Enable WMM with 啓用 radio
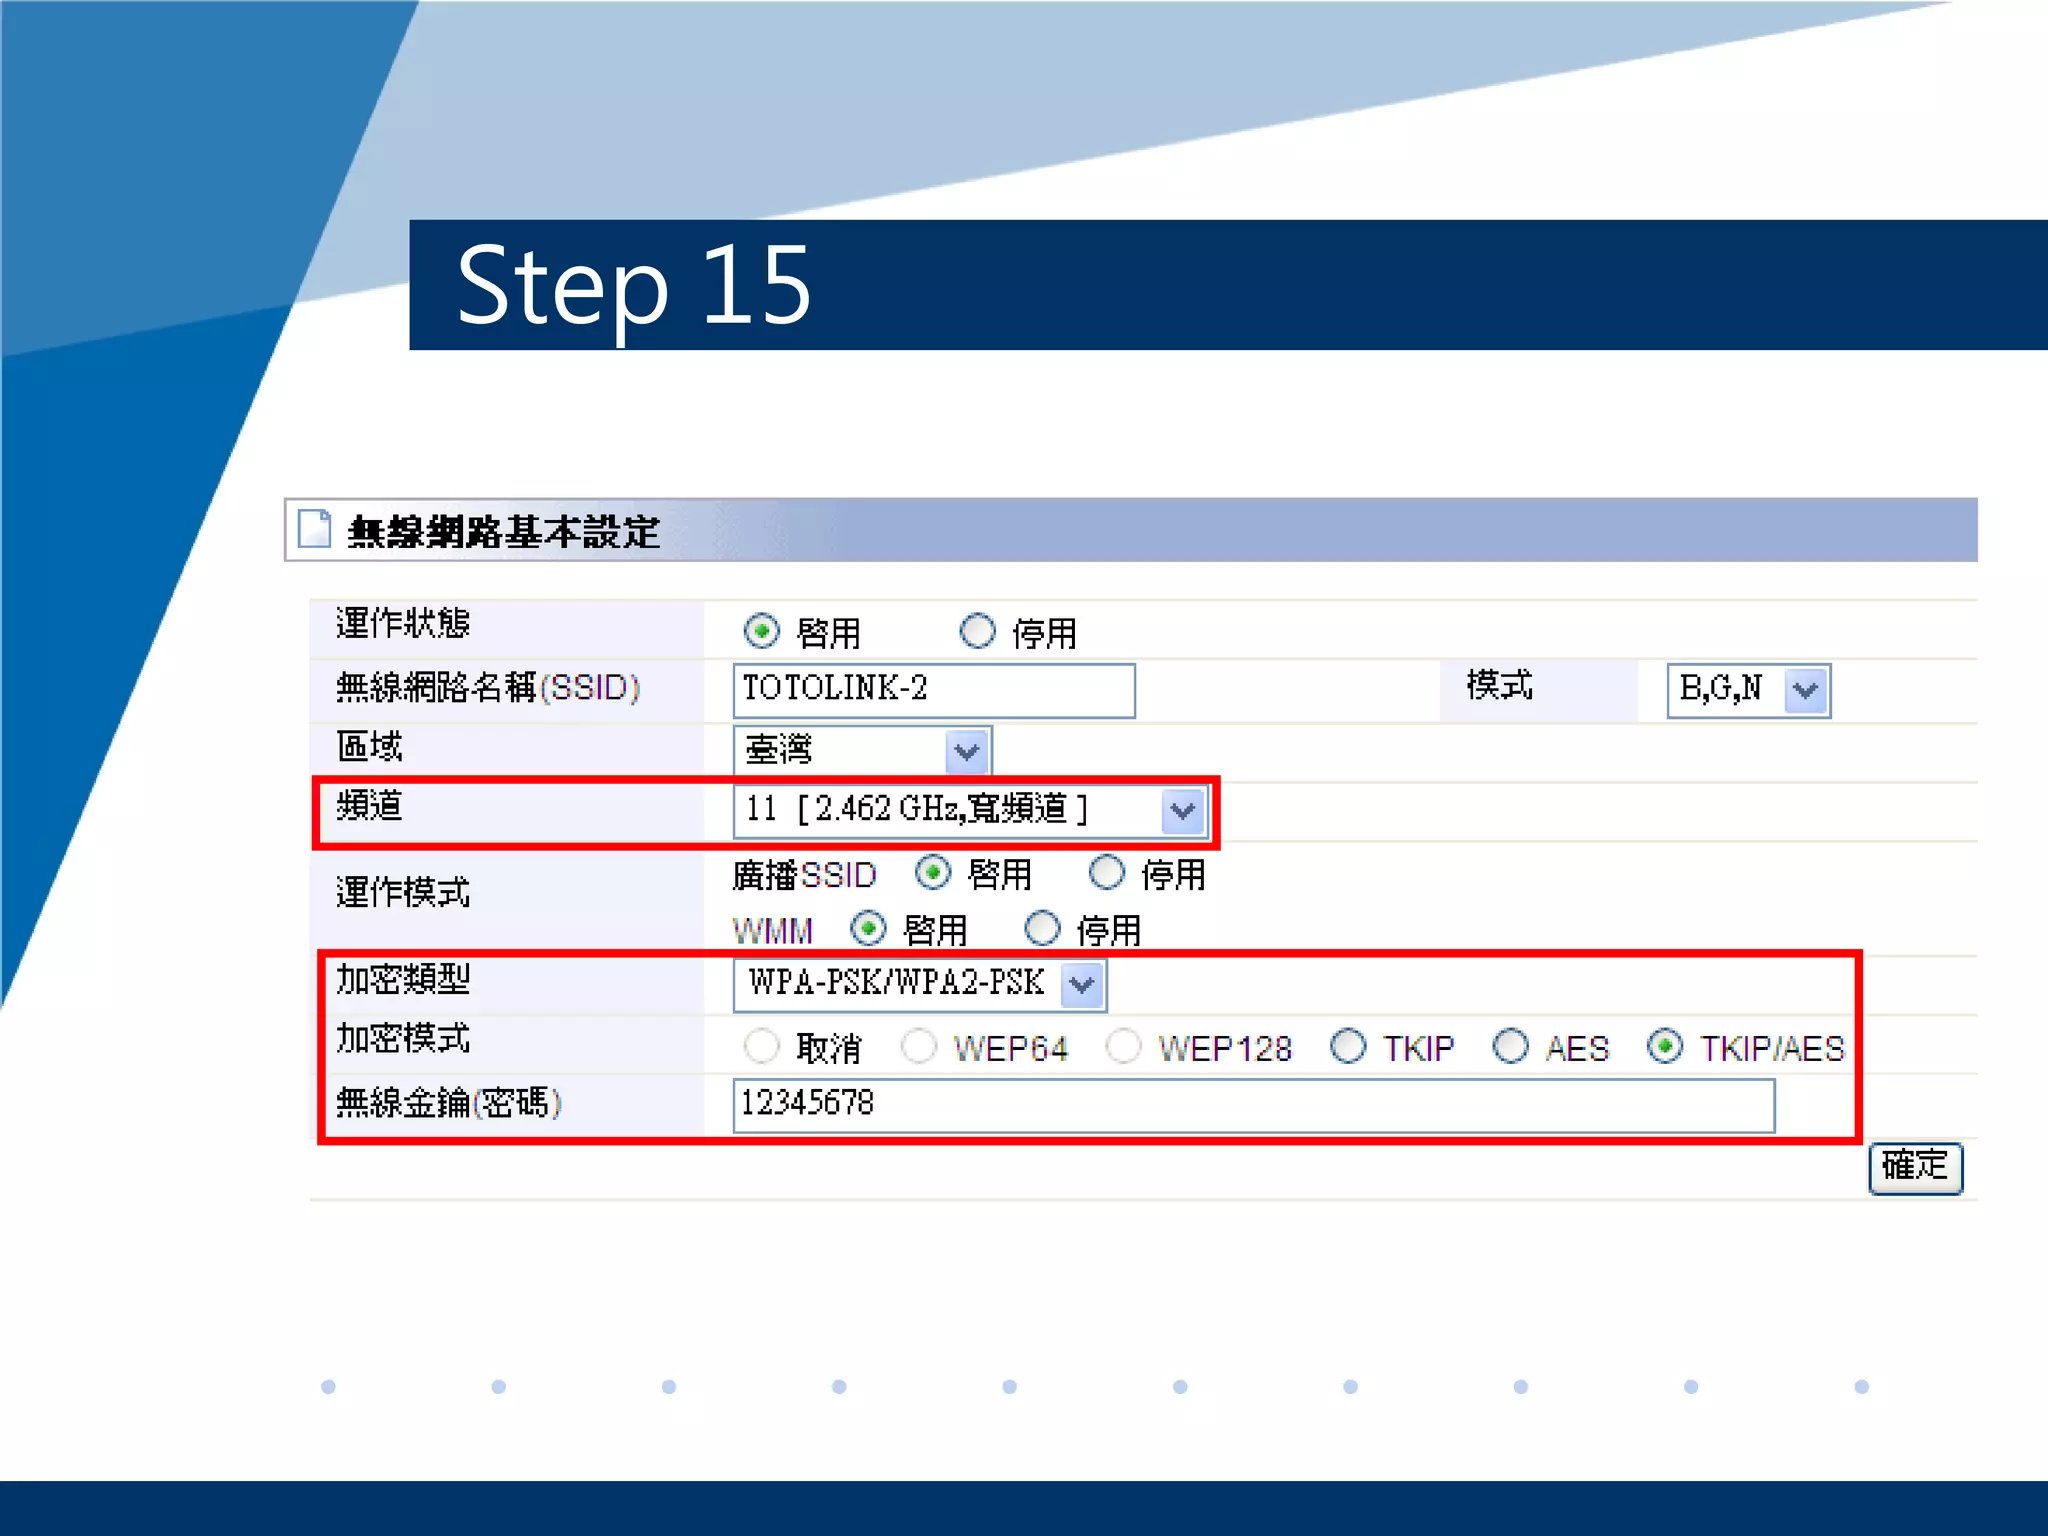The height and width of the screenshot is (1536, 2048). tap(868, 929)
